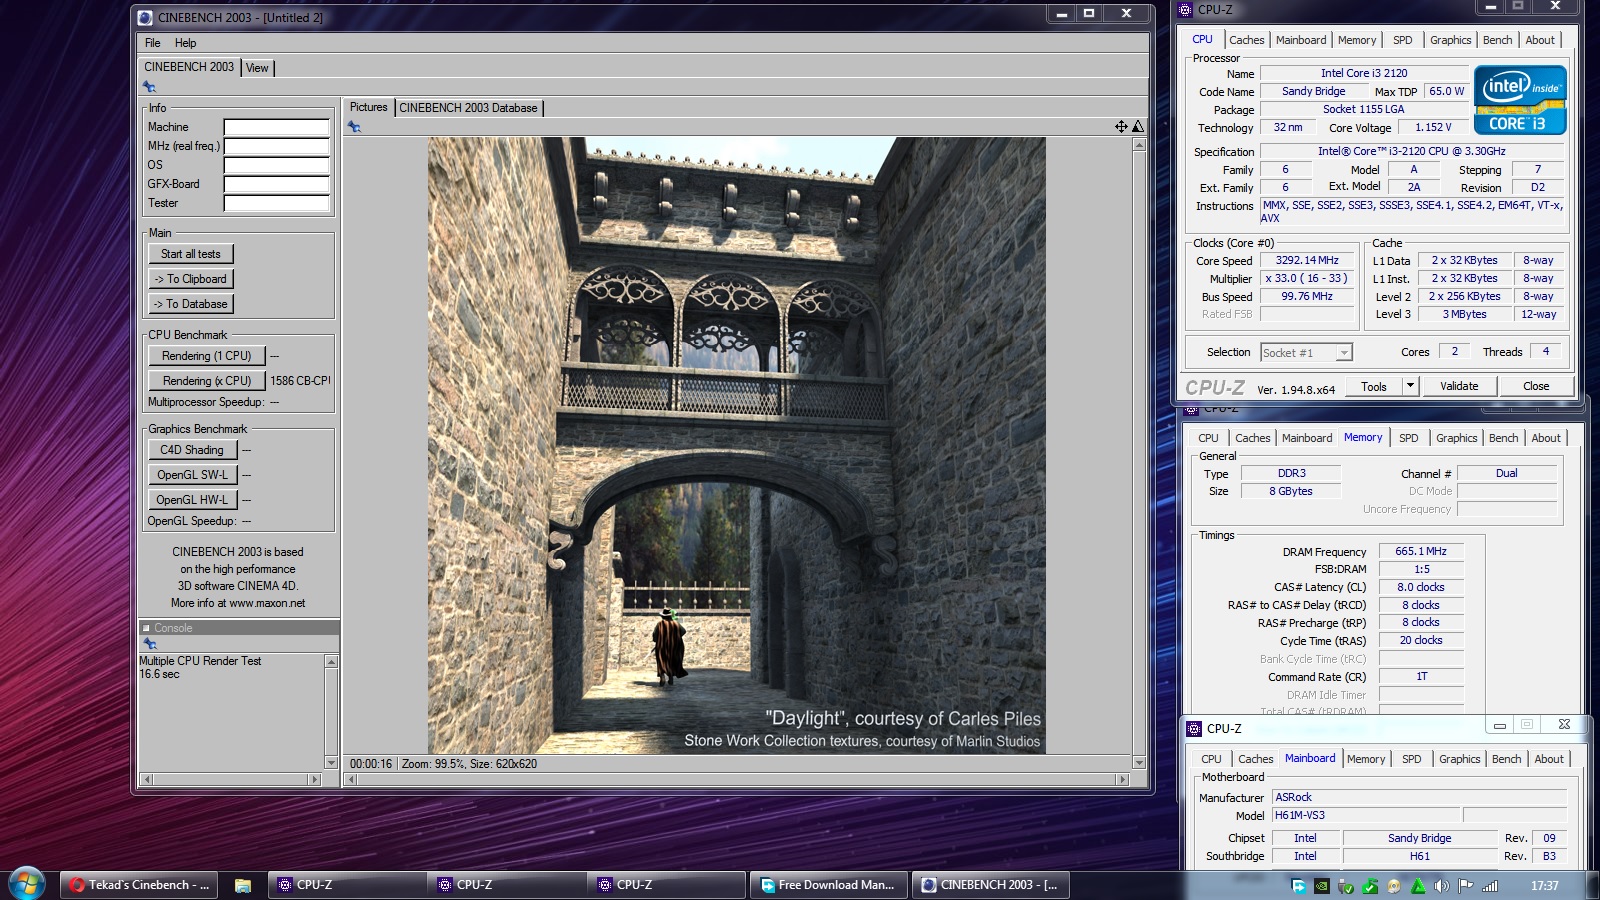This screenshot has height=900, width=1600.
Task: Open SPD tab in middle Memory CPU-Z window
Action: tap(1408, 438)
